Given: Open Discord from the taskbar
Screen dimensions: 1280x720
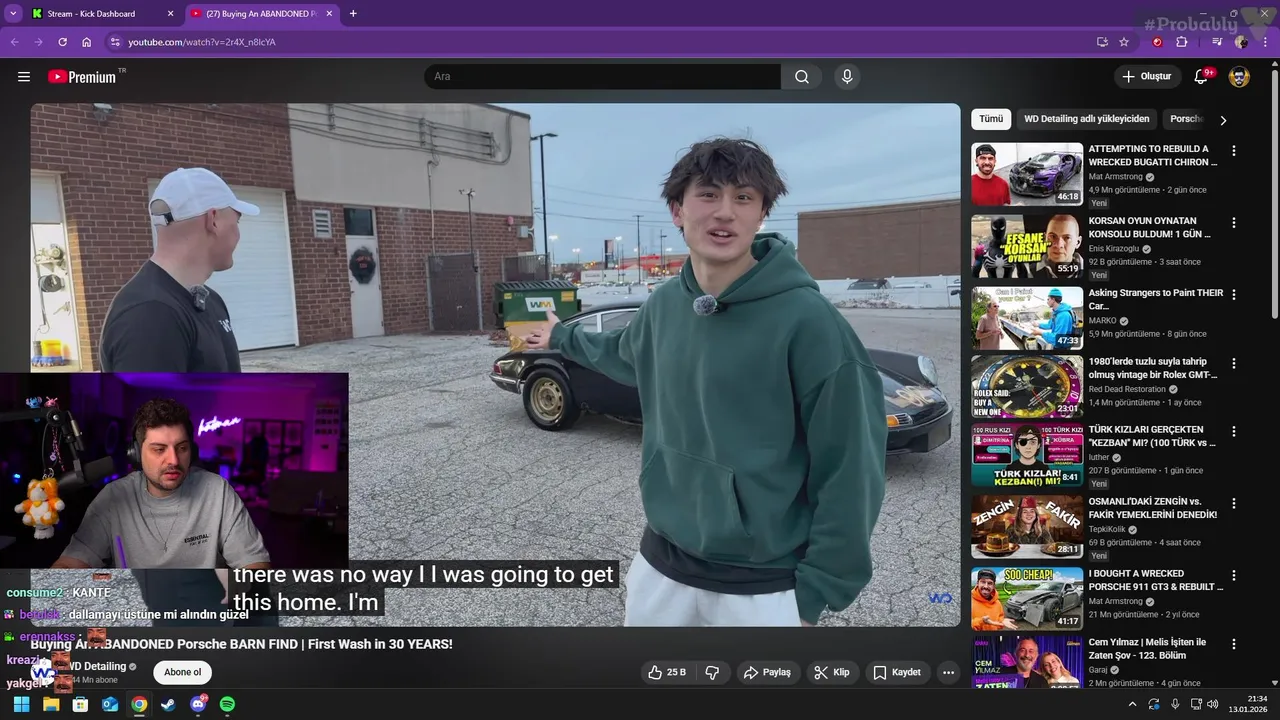Looking at the screenshot, I should coord(198,704).
